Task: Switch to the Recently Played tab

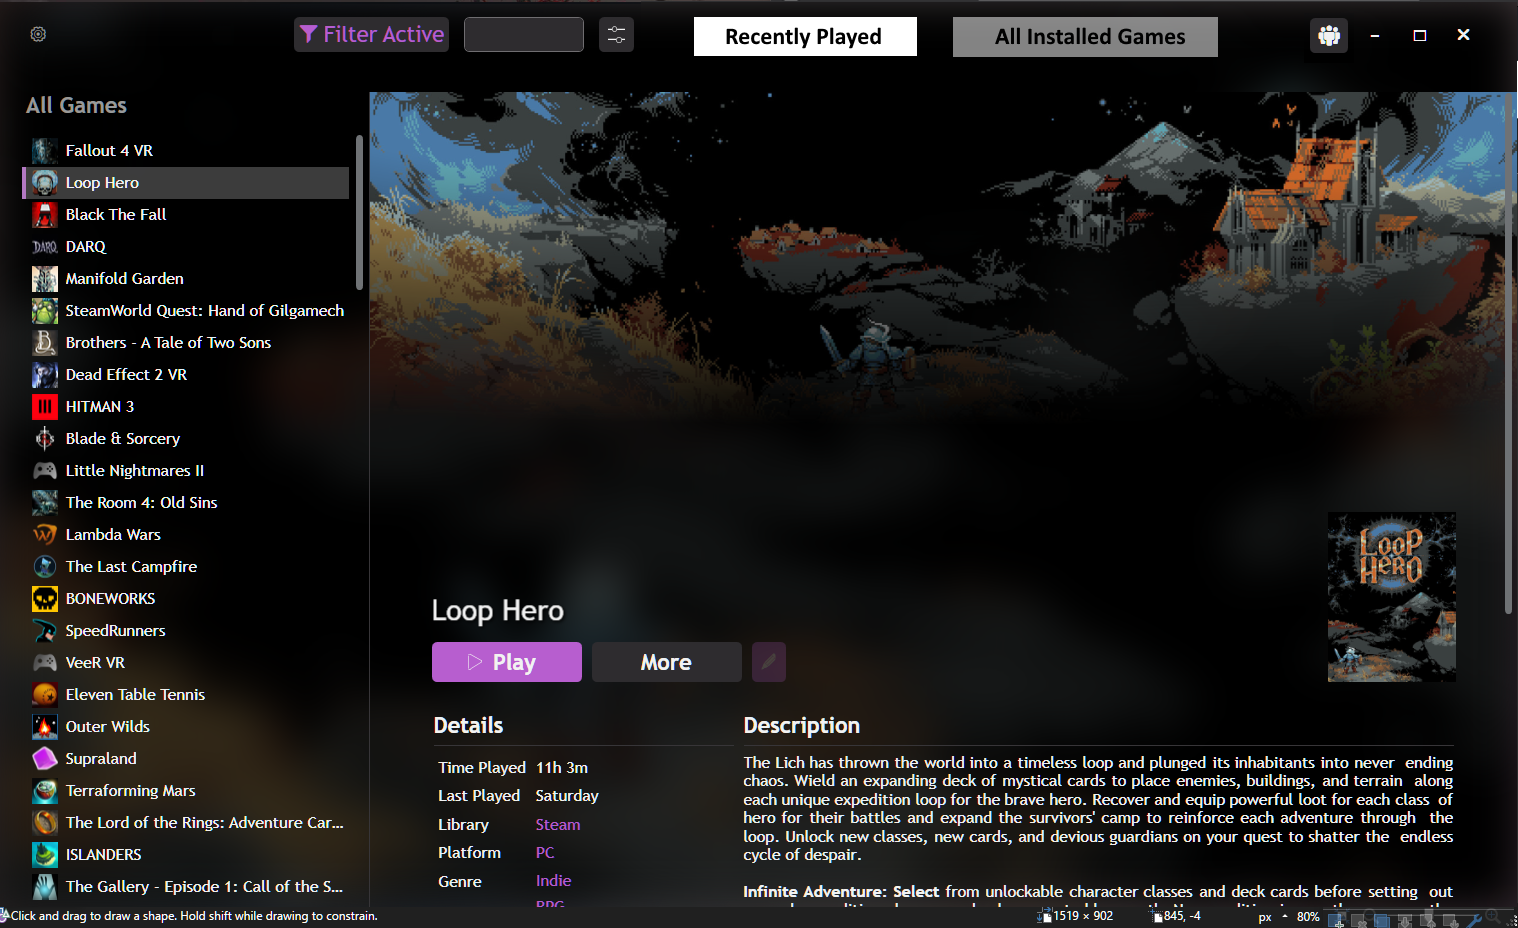Action: (x=805, y=36)
